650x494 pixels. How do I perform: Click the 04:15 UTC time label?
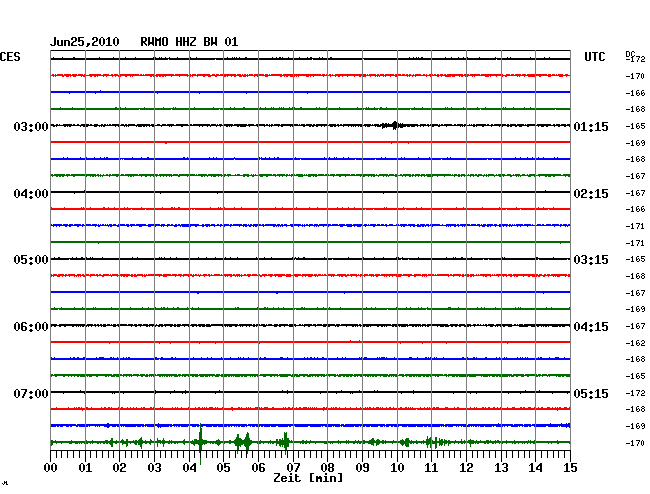tap(591, 327)
